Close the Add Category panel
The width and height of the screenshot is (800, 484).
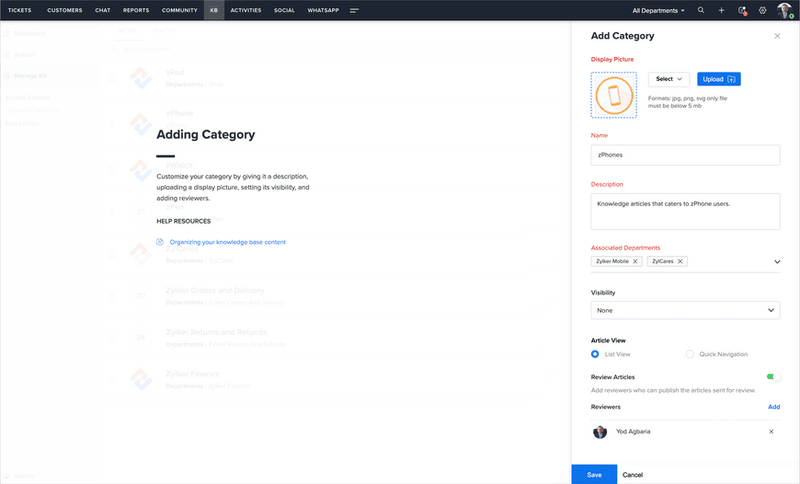click(777, 36)
